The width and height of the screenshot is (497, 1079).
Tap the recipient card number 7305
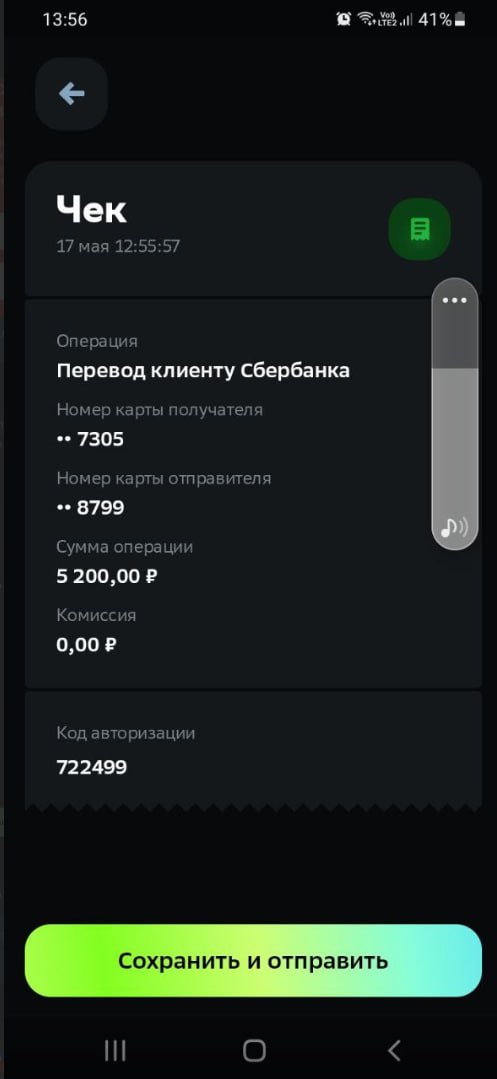(x=90, y=439)
